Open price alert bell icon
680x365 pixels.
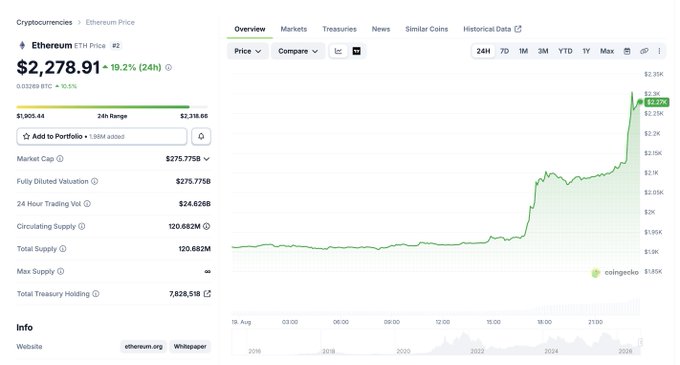pyautogui.click(x=201, y=136)
